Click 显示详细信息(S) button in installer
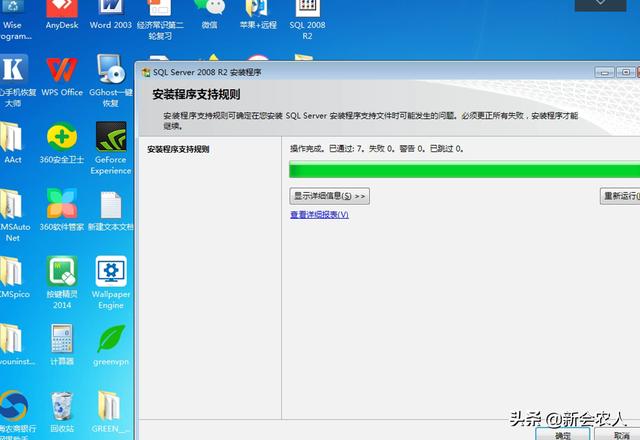This screenshot has height=440, width=640. pos(329,196)
